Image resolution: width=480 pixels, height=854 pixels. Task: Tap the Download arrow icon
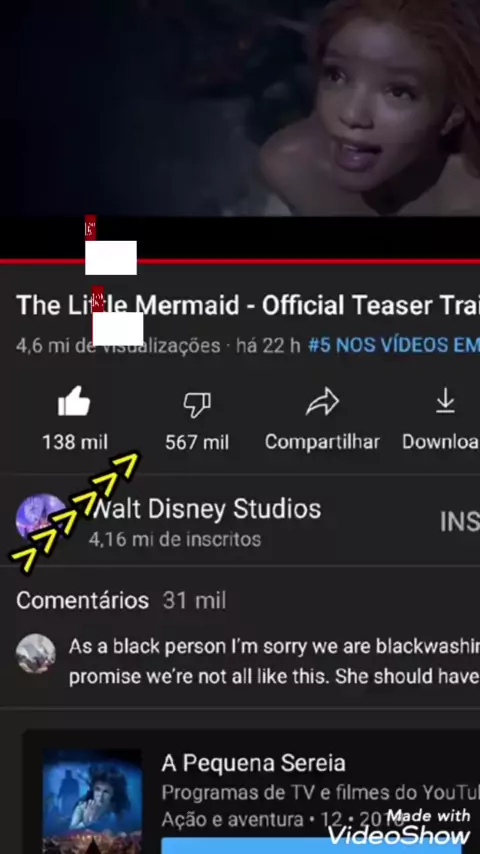pos(445,401)
